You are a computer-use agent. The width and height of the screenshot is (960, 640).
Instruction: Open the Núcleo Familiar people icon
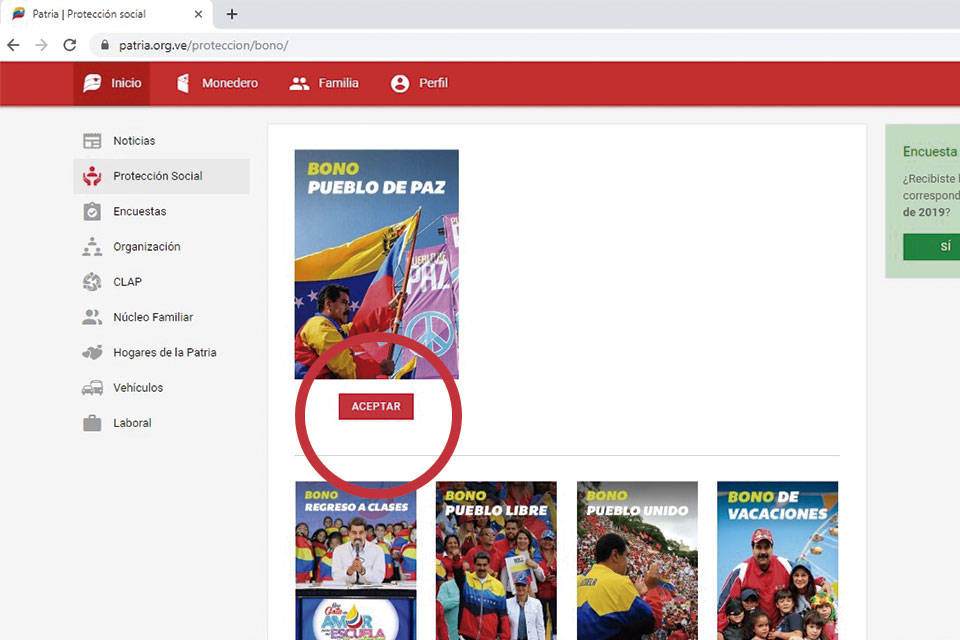[92, 317]
